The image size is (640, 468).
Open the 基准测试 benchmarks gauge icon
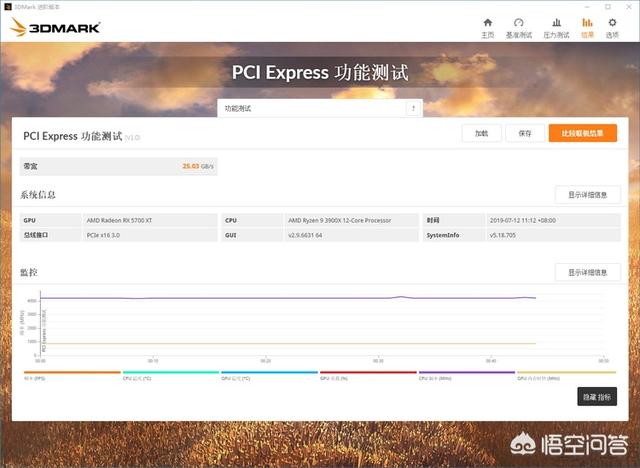518,23
